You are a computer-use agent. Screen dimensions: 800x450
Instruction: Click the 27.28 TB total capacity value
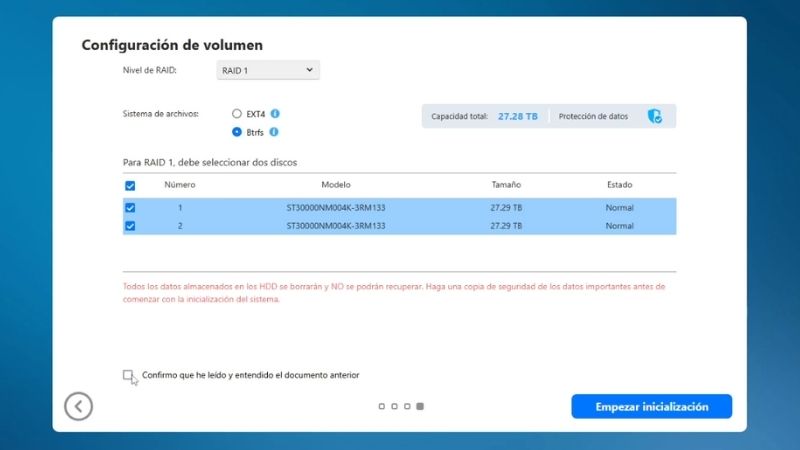pyautogui.click(x=518, y=116)
